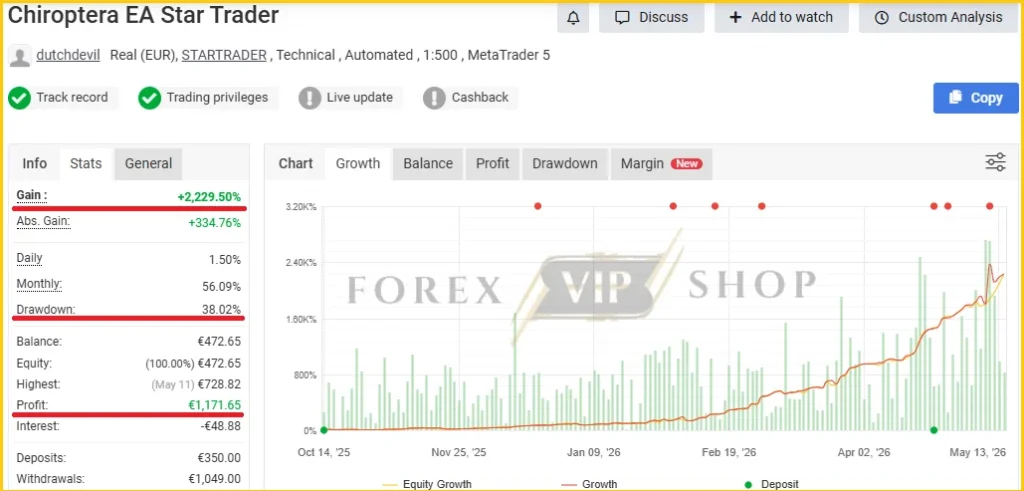Screen dimensions: 1024x491
Task: Select the Chart tab
Action: (296, 163)
